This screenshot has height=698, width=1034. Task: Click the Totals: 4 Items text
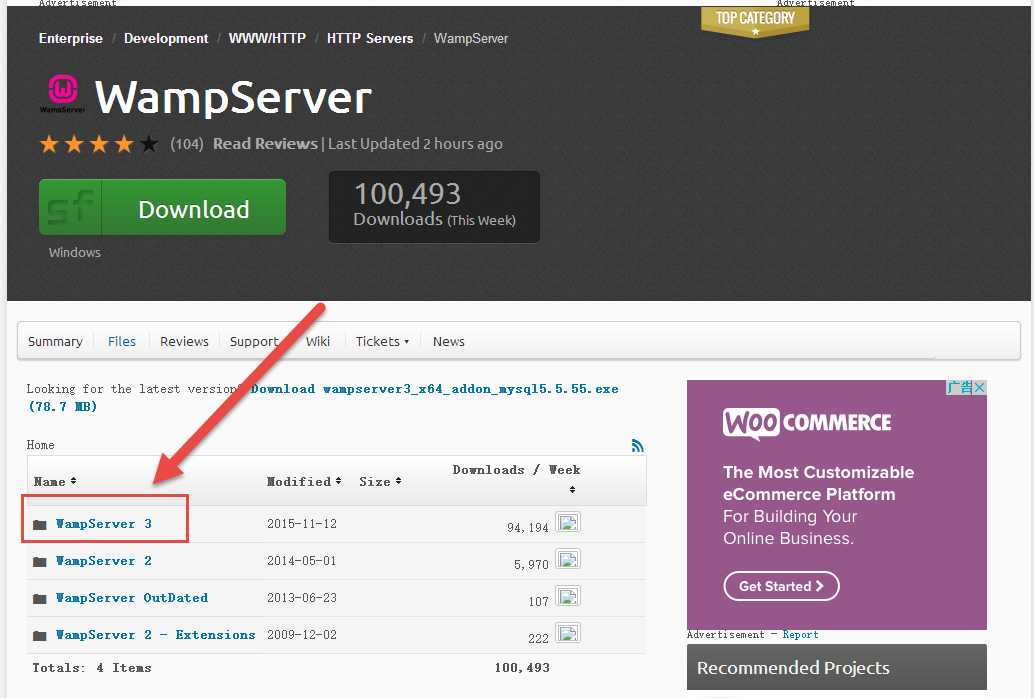point(92,668)
